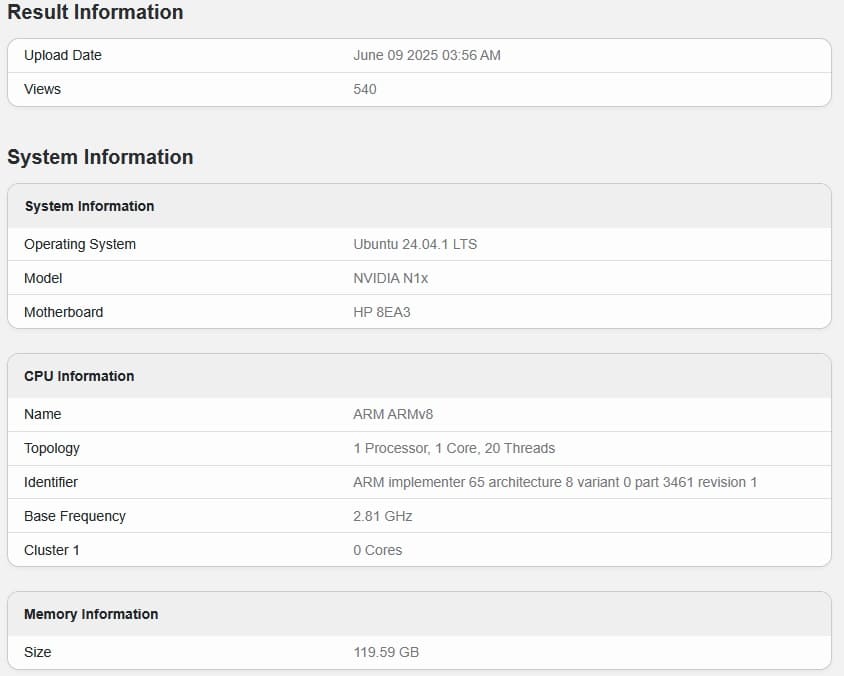
Task: Click the HP 8EA3 motherboard value
Action: click(382, 312)
